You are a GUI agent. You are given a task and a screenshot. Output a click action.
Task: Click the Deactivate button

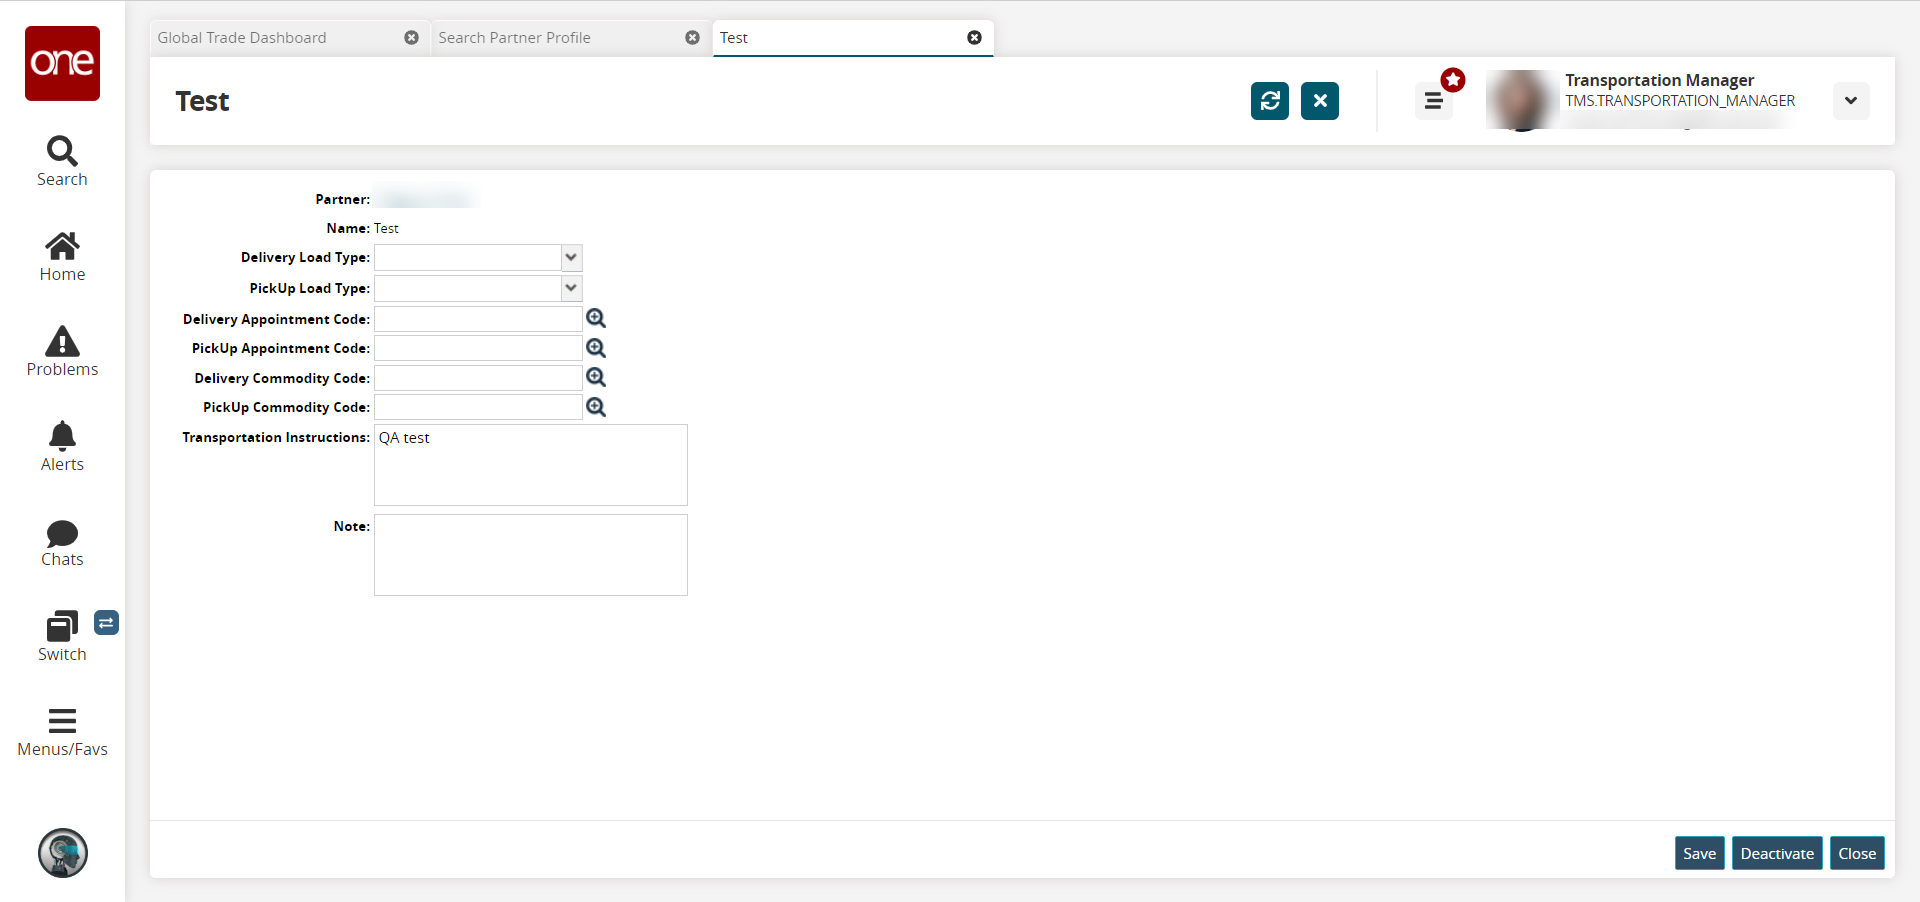(1777, 853)
